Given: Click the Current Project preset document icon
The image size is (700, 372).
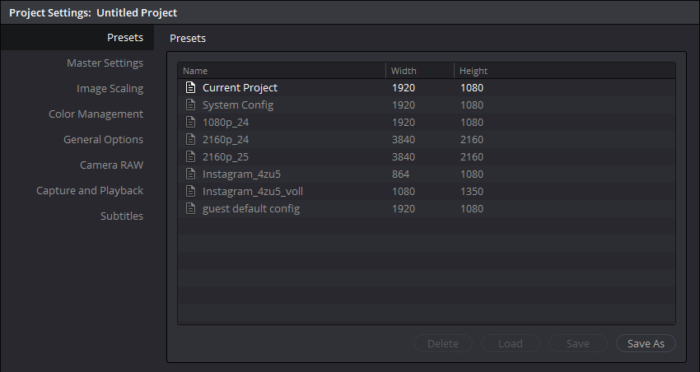Looking at the screenshot, I should [191, 88].
